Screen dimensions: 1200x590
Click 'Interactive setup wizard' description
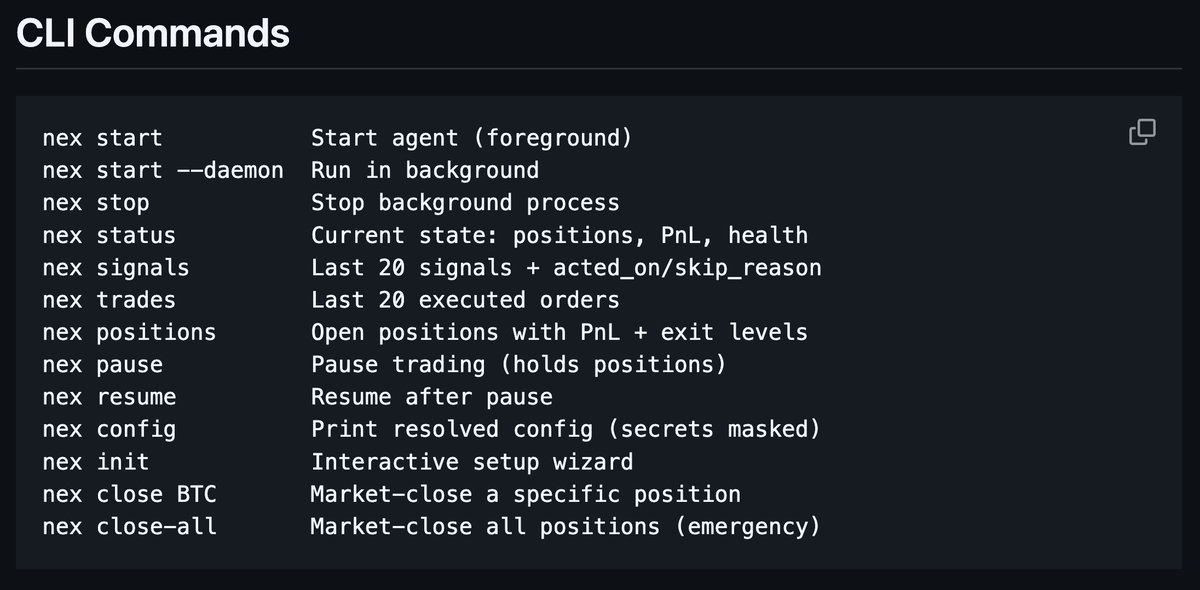tap(472, 462)
